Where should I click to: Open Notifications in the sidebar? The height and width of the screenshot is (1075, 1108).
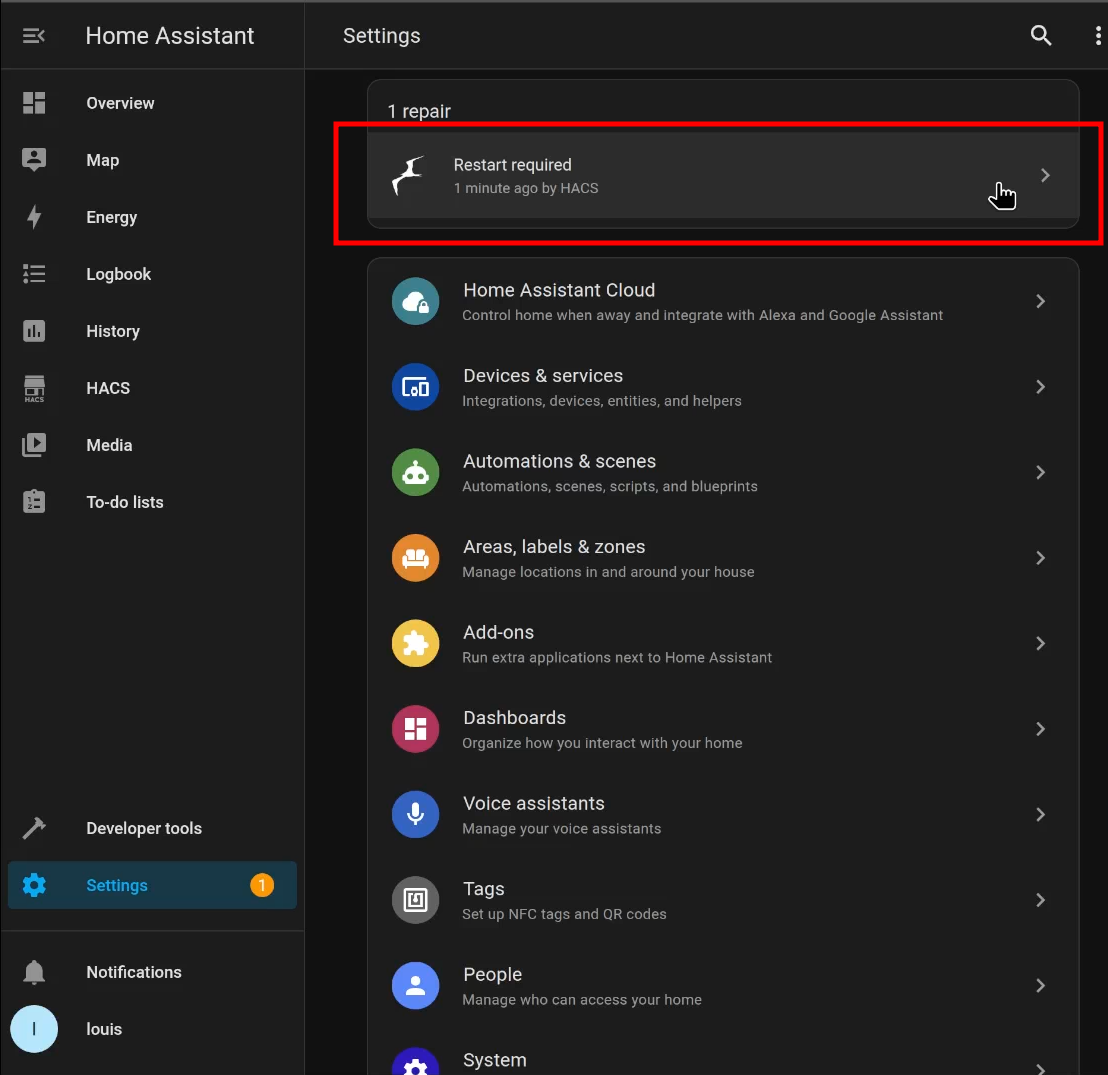[x=152, y=973]
